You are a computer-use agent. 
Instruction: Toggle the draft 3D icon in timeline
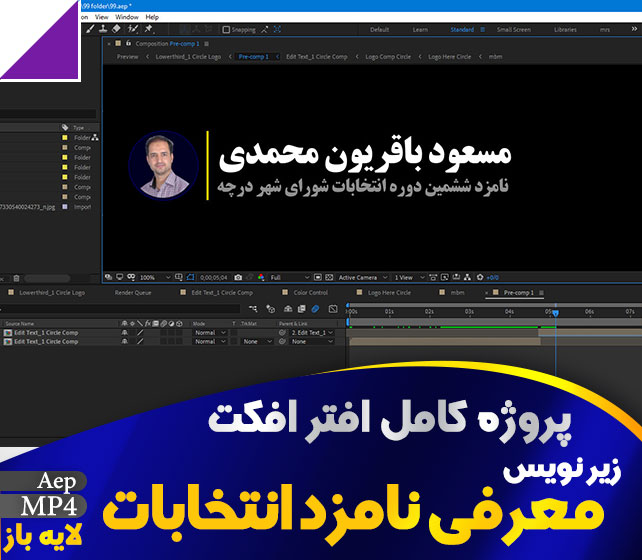click(x=271, y=309)
